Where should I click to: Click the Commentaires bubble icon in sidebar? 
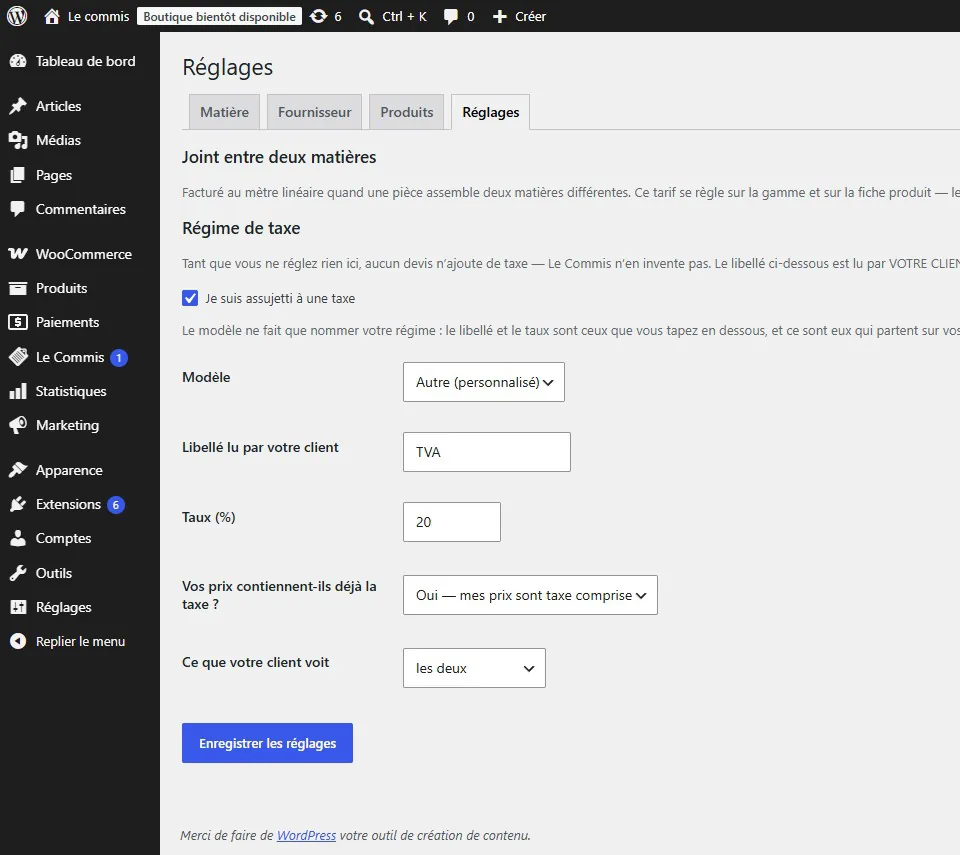point(18,209)
